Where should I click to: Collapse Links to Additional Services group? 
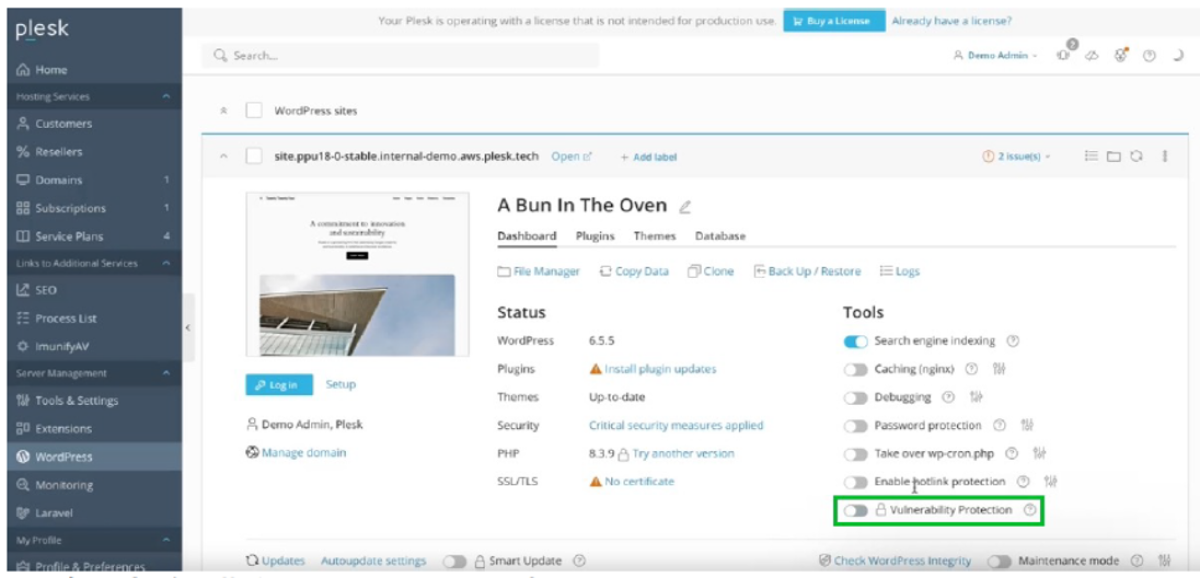click(166, 263)
